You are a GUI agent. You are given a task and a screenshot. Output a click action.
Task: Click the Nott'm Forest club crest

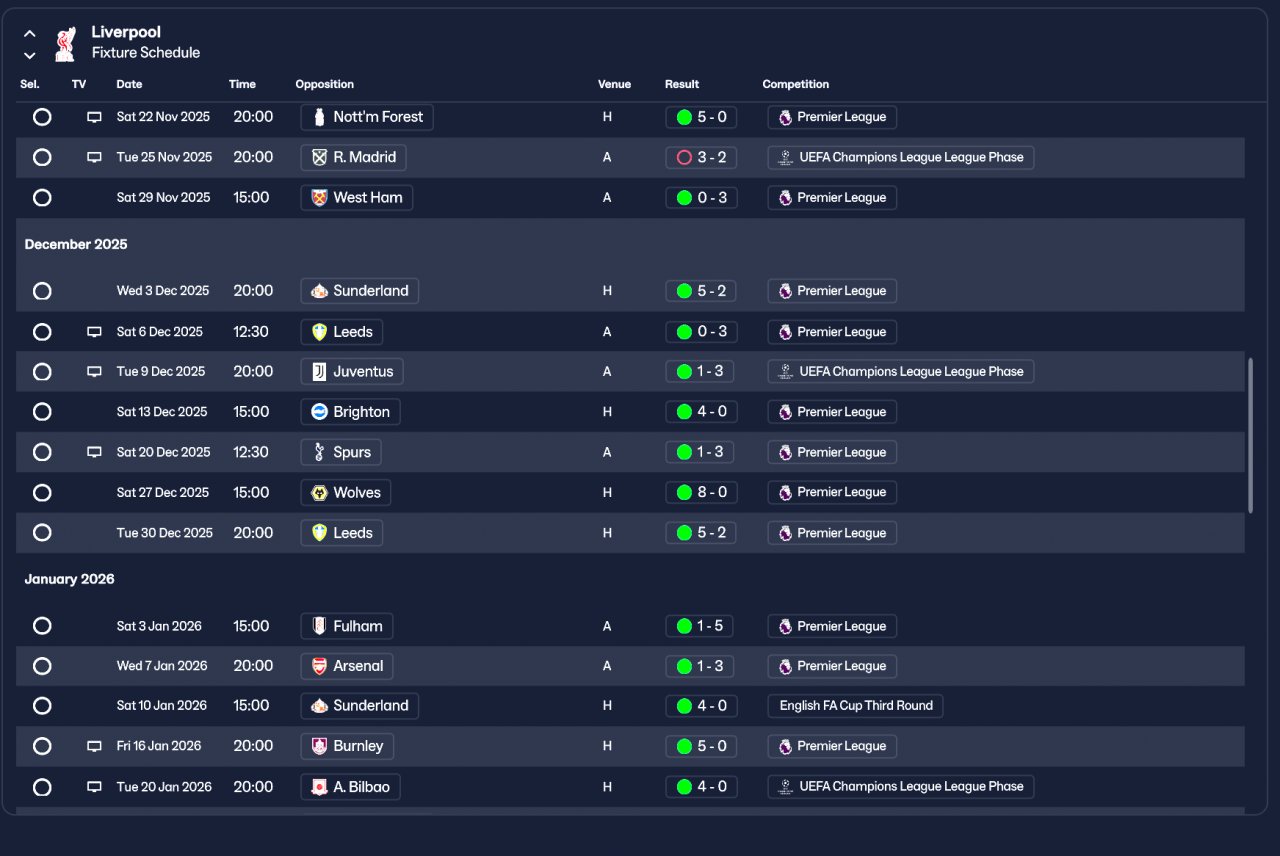[319, 117]
